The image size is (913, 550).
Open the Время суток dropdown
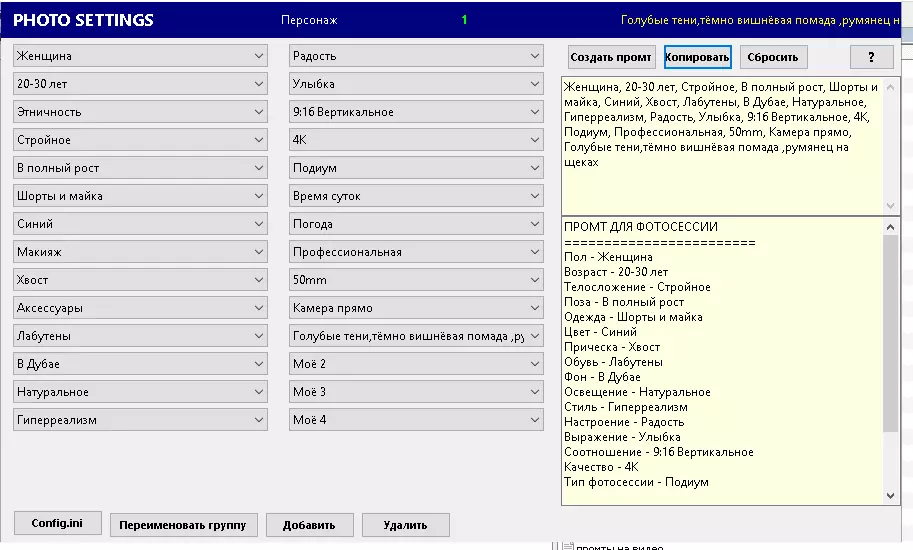(x=416, y=196)
